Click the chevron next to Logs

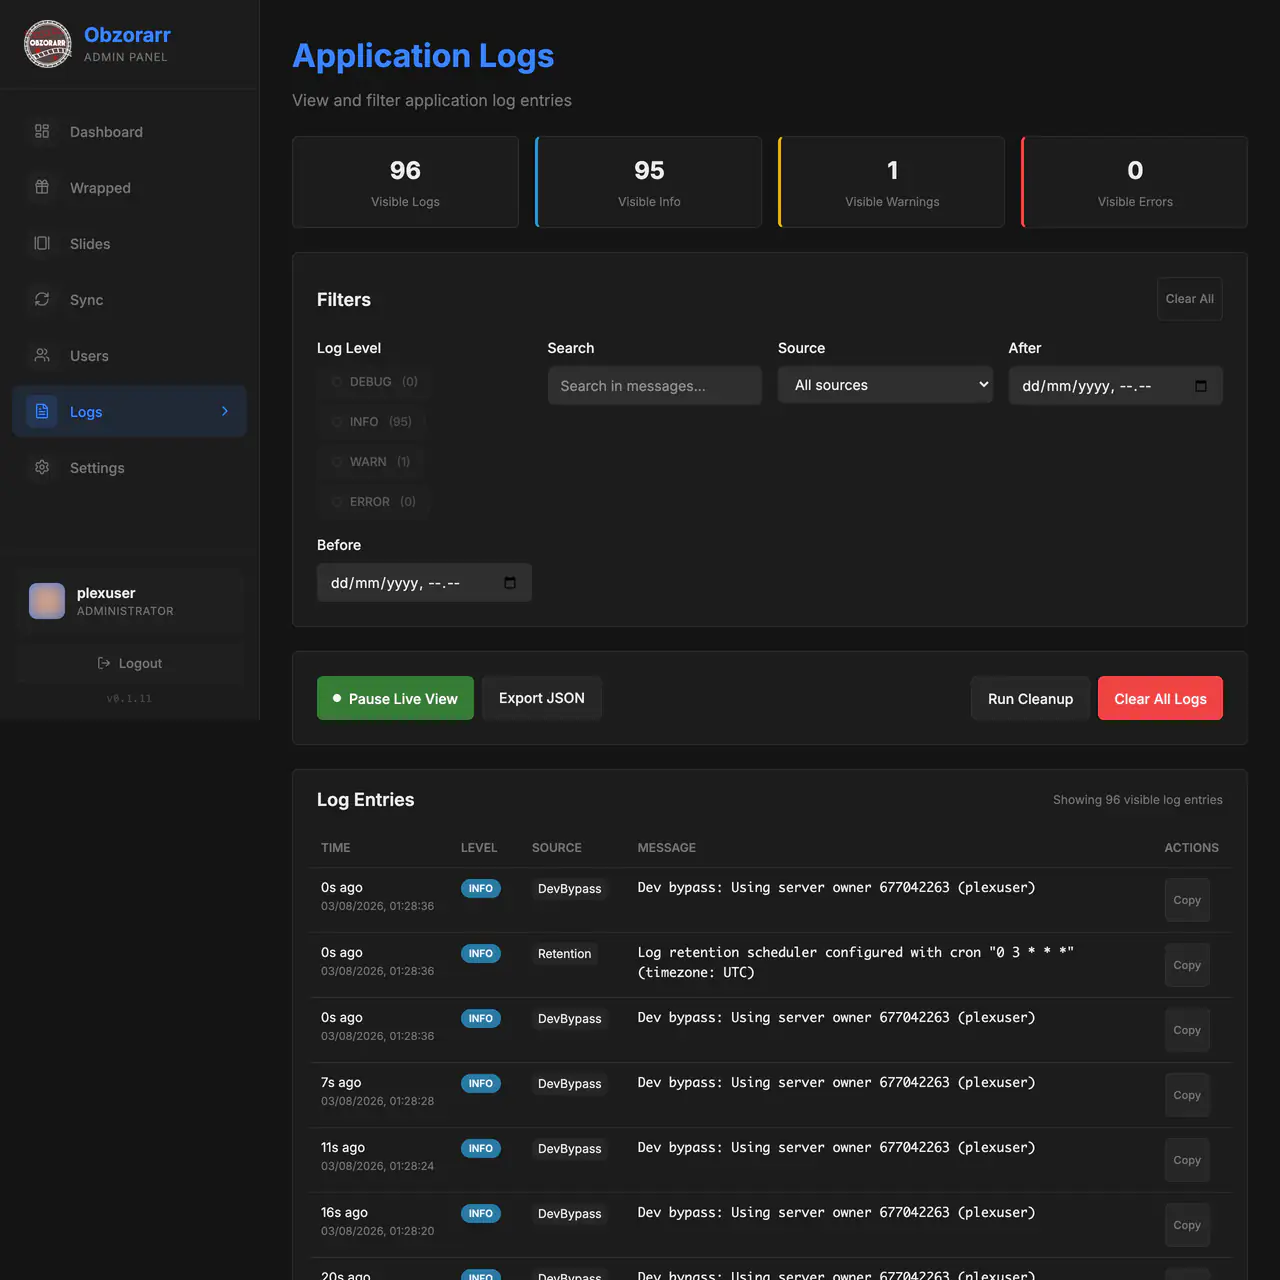(x=225, y=411)
